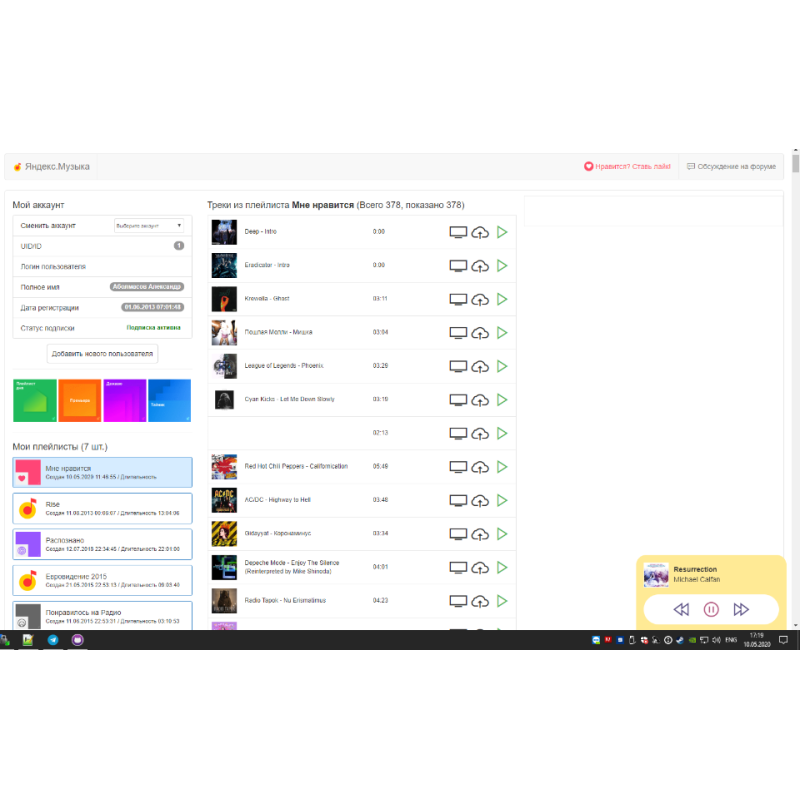The image size is (800, 800).
Task: Play Red Hot Chili Peppers - Californication
Action: point(502,466)
